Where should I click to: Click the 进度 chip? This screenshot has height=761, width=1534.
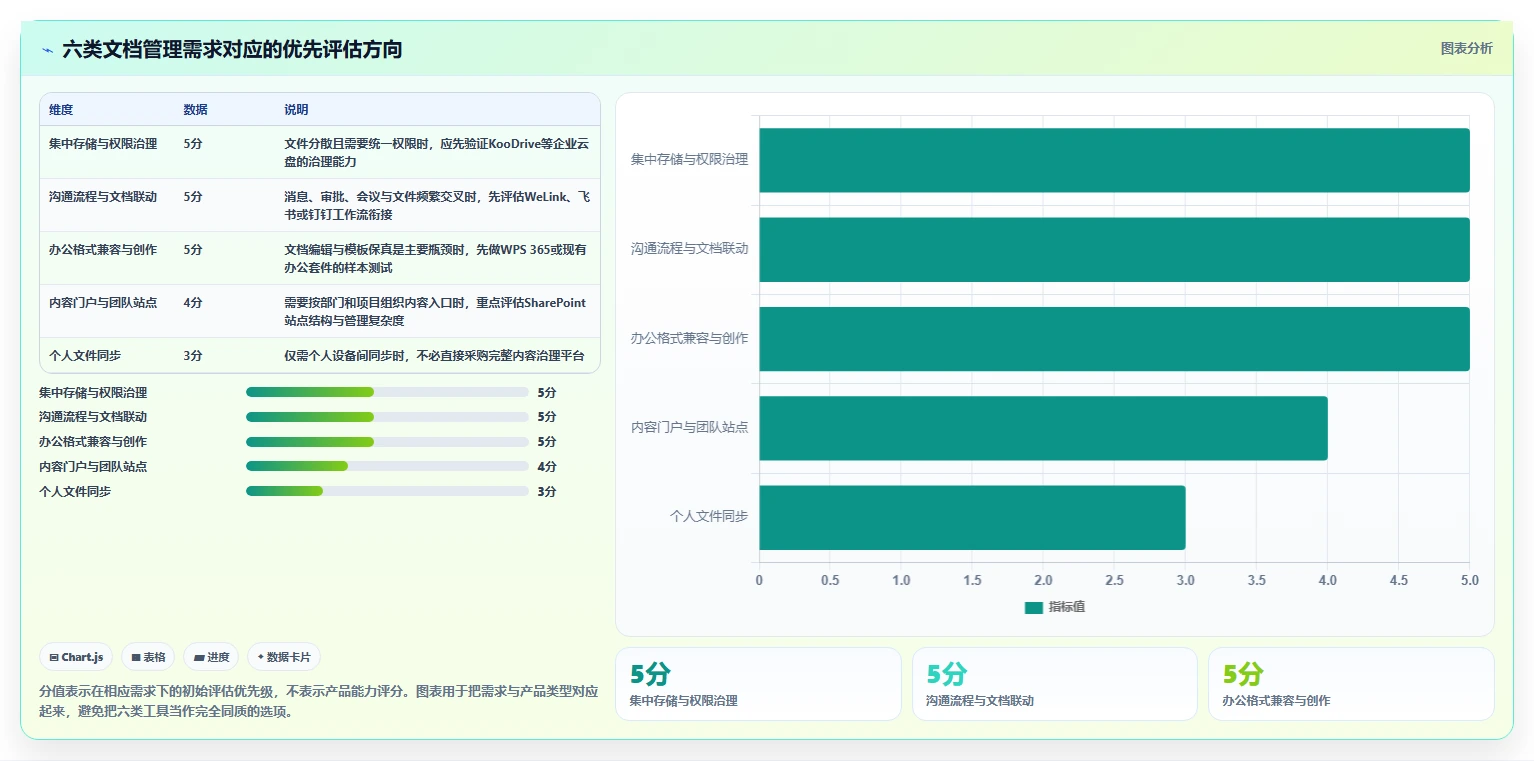click(211, 657)
